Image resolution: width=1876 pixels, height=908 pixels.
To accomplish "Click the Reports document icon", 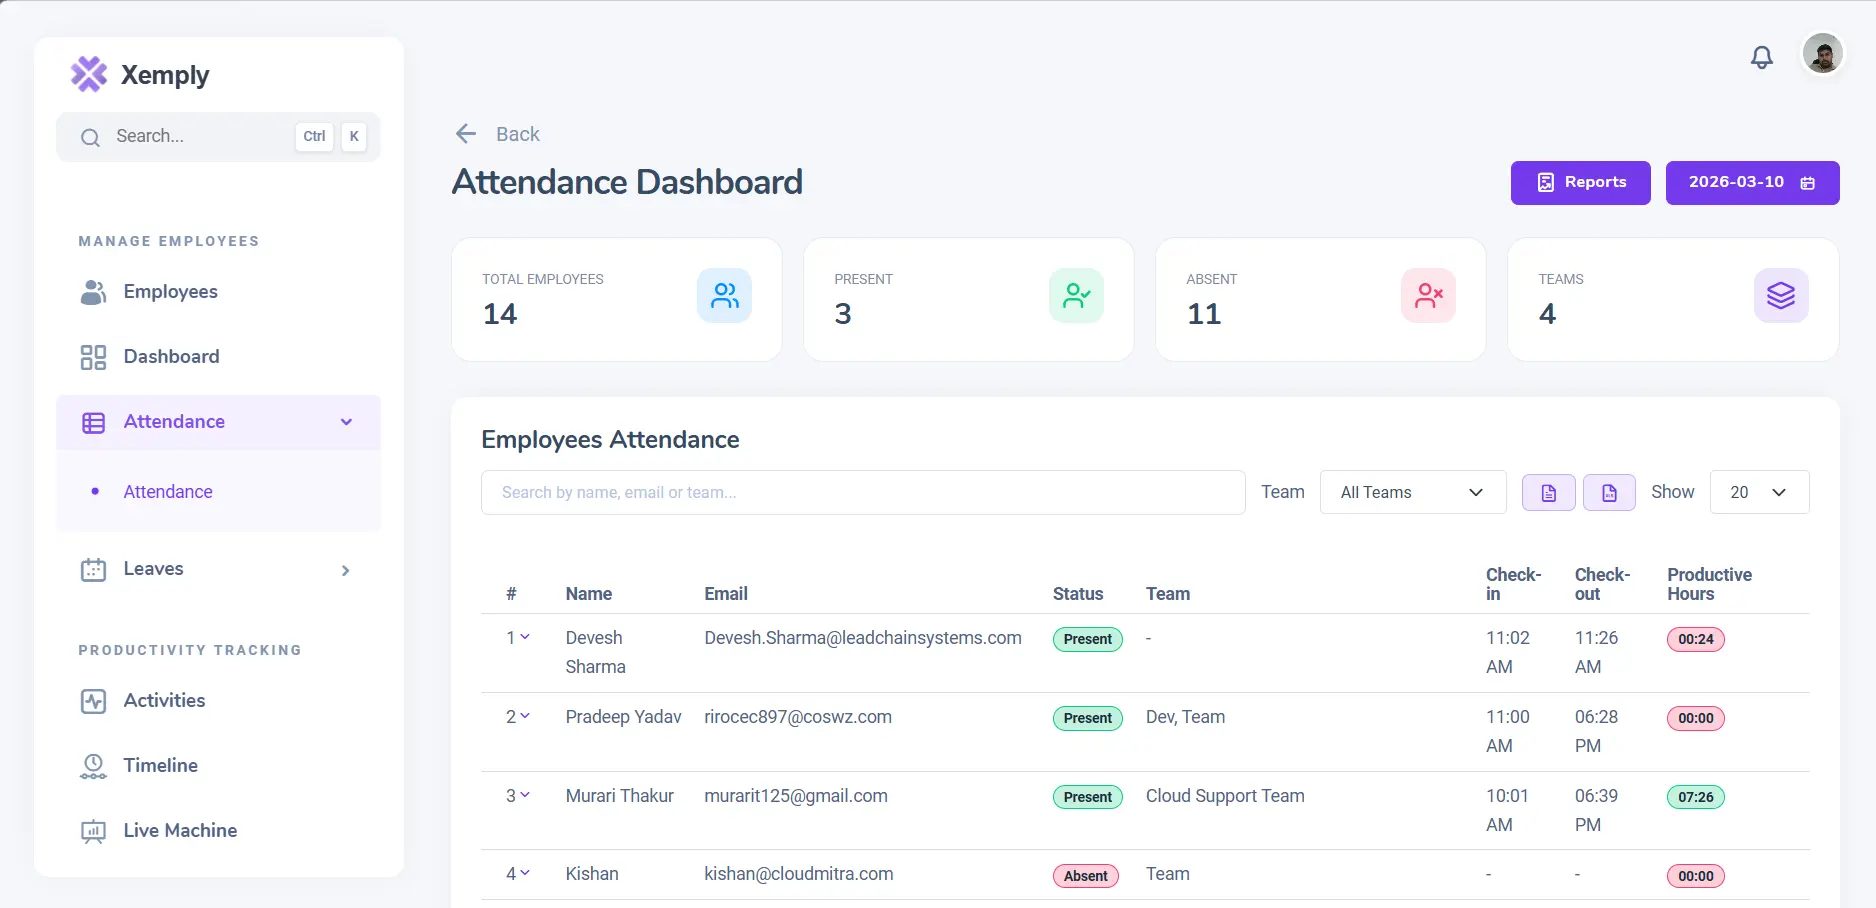I will point(1546,183).
